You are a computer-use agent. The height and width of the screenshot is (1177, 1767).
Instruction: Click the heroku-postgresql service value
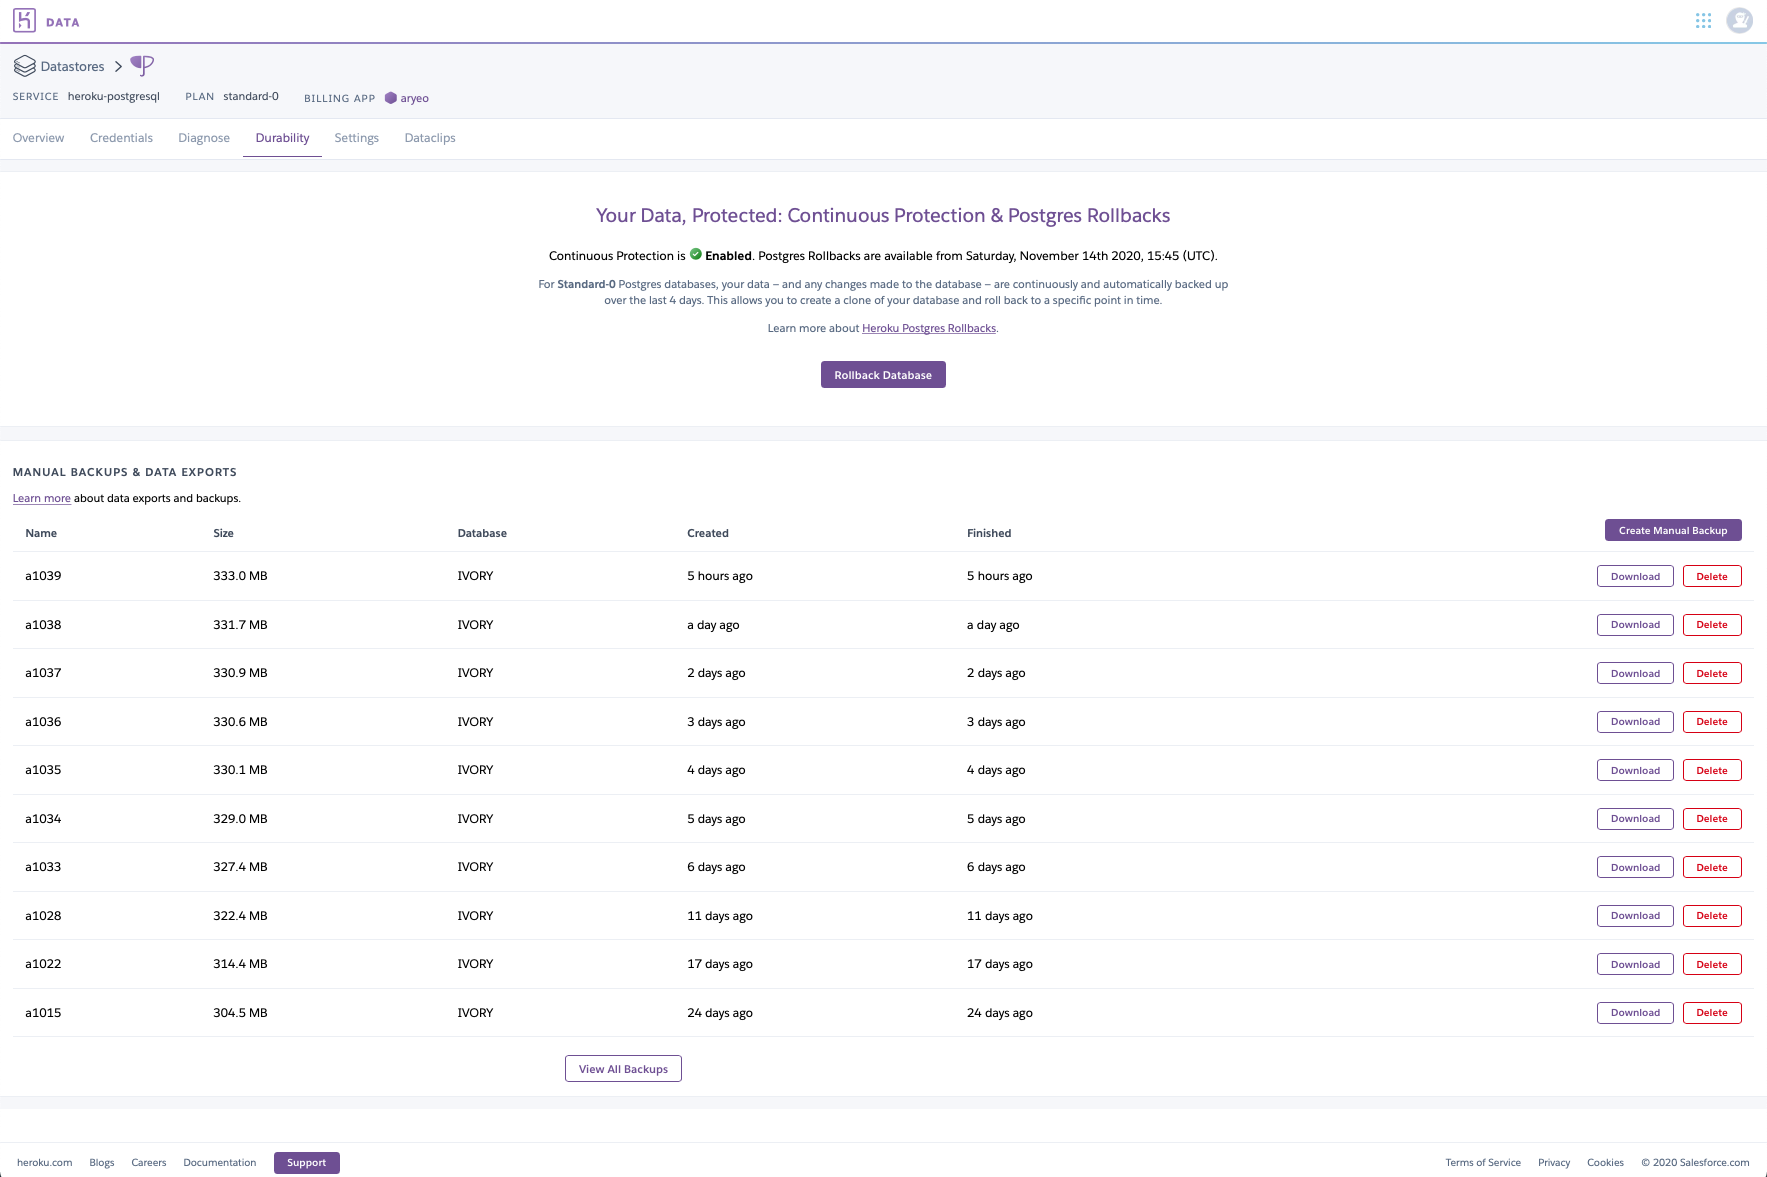pyautogui.click(x=114, y=96)
